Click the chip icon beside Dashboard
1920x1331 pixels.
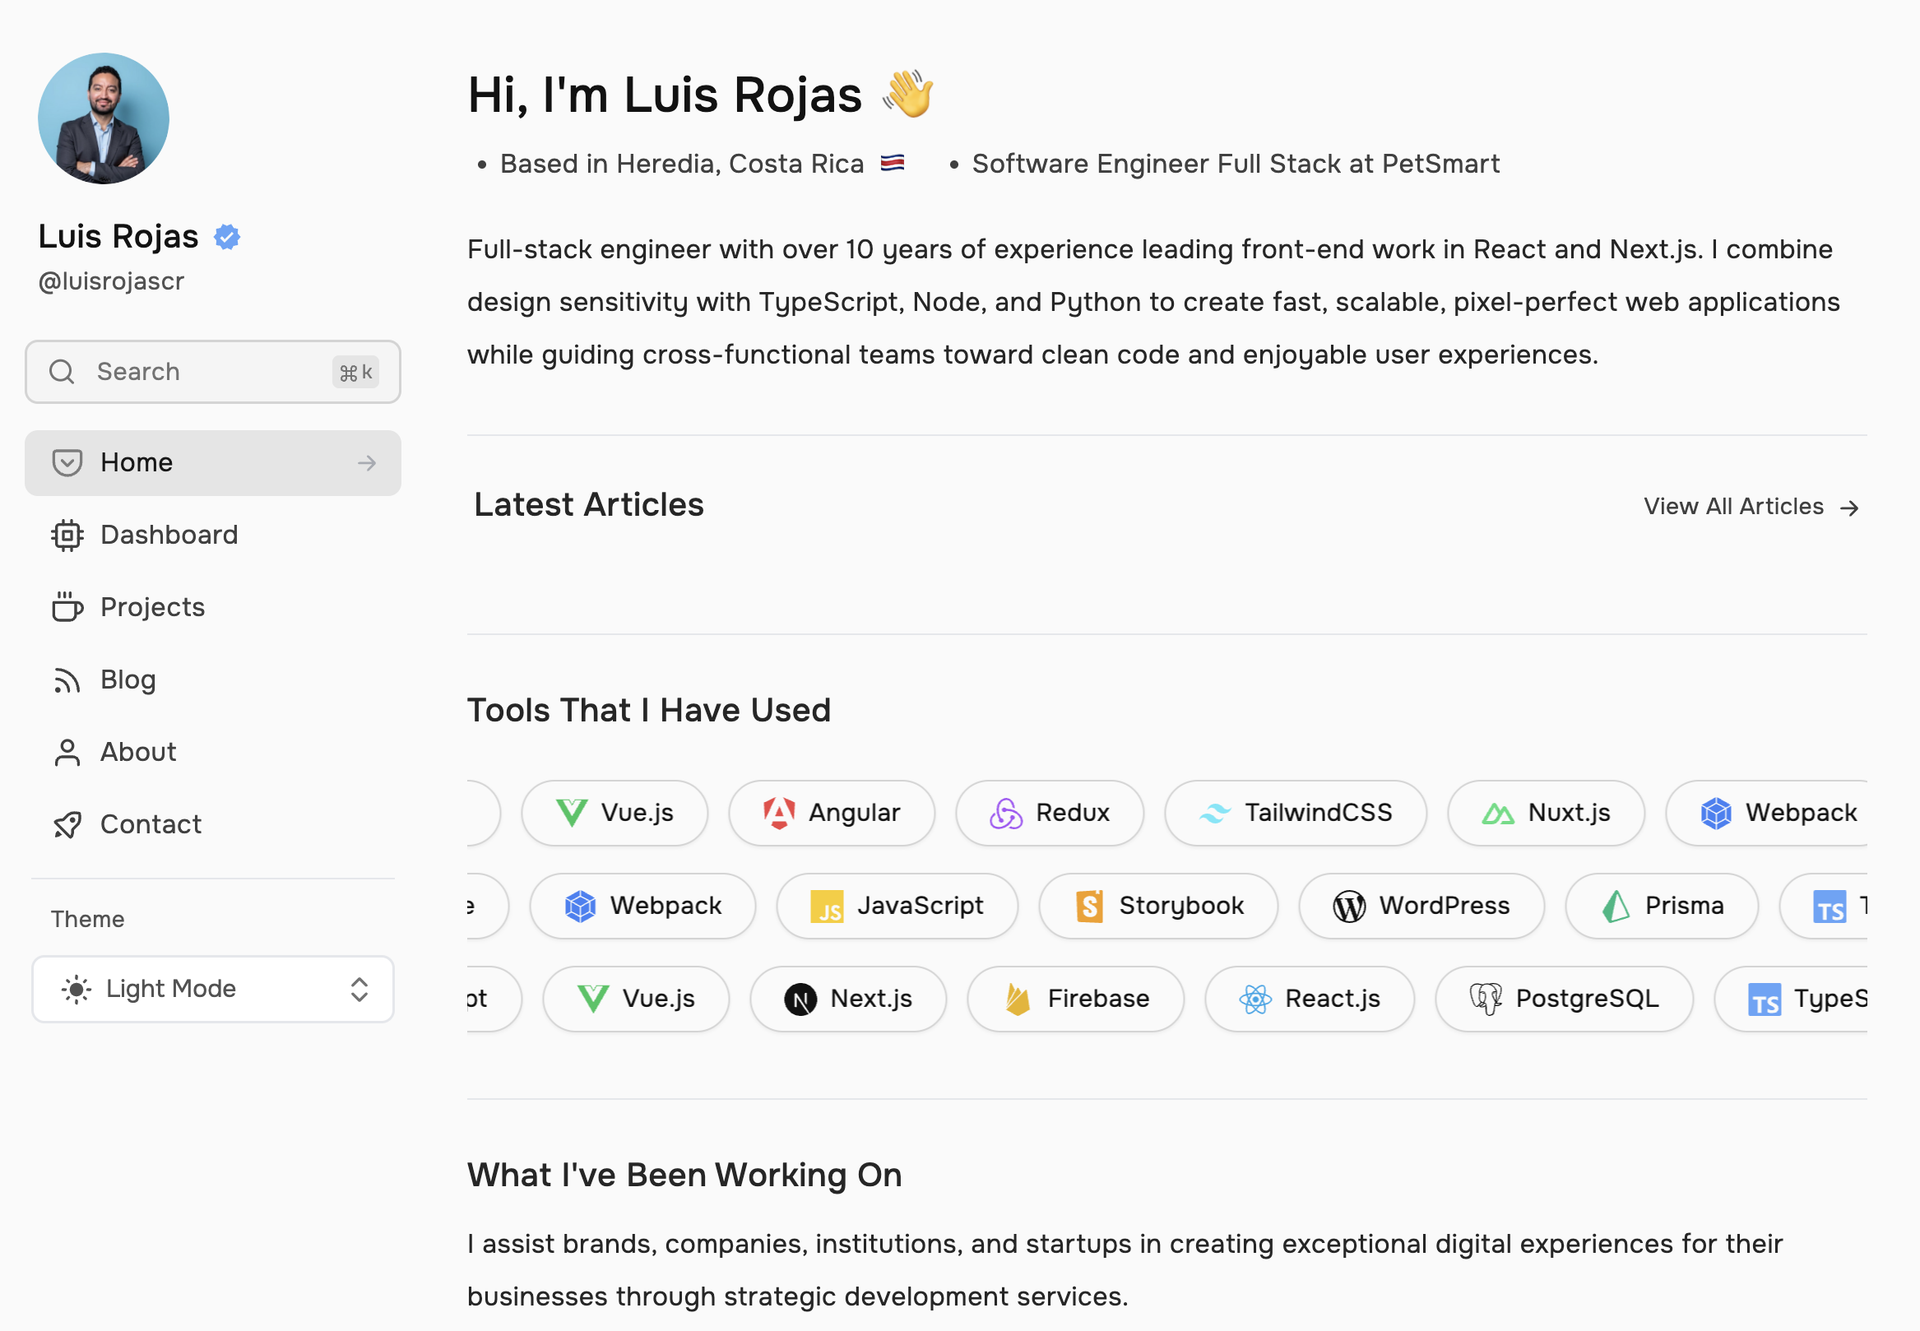click(67, 535)
